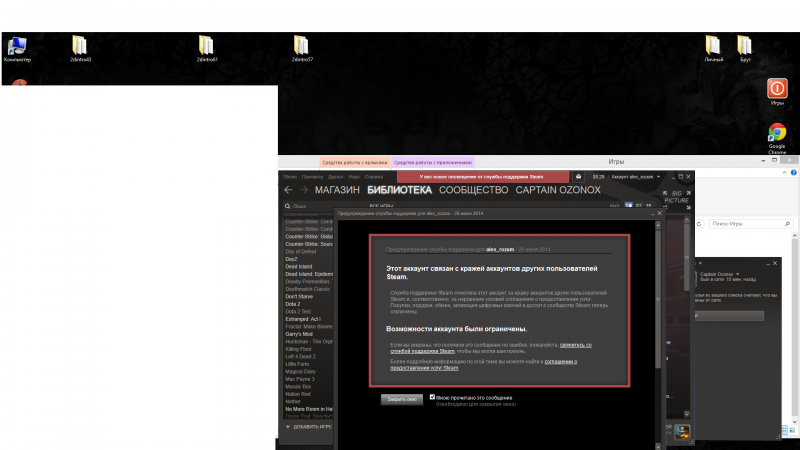The width and height of the screenshot is (800, 450).
Task: Click the library search magnifier icon
Action: tap(287, 206)
